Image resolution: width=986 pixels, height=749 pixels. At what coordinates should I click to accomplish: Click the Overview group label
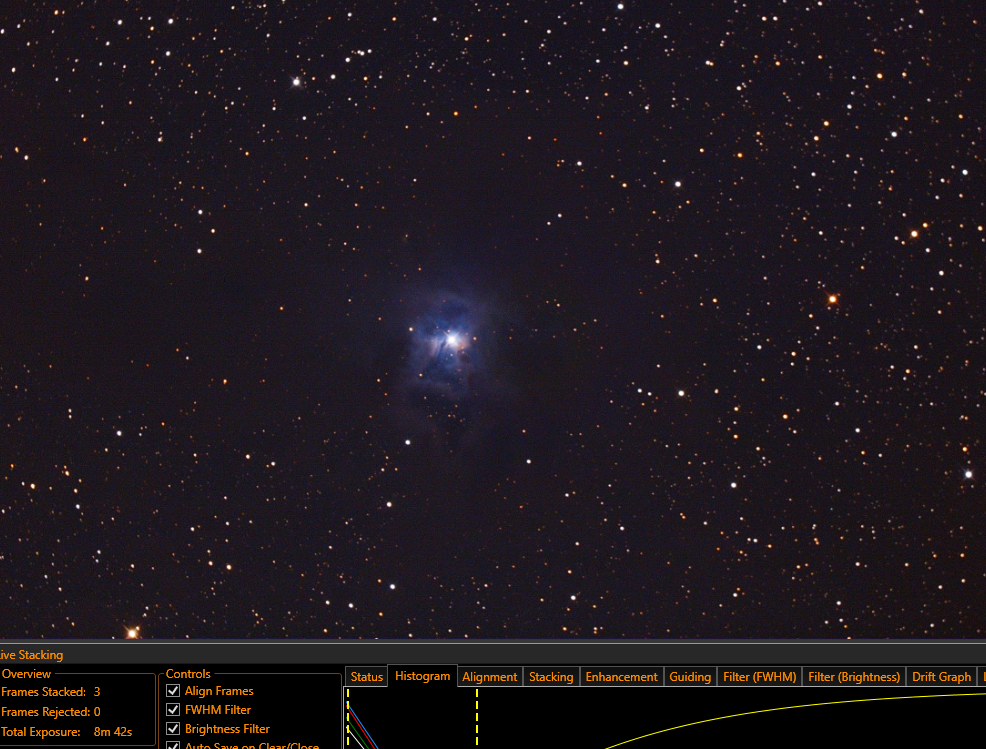26,674
